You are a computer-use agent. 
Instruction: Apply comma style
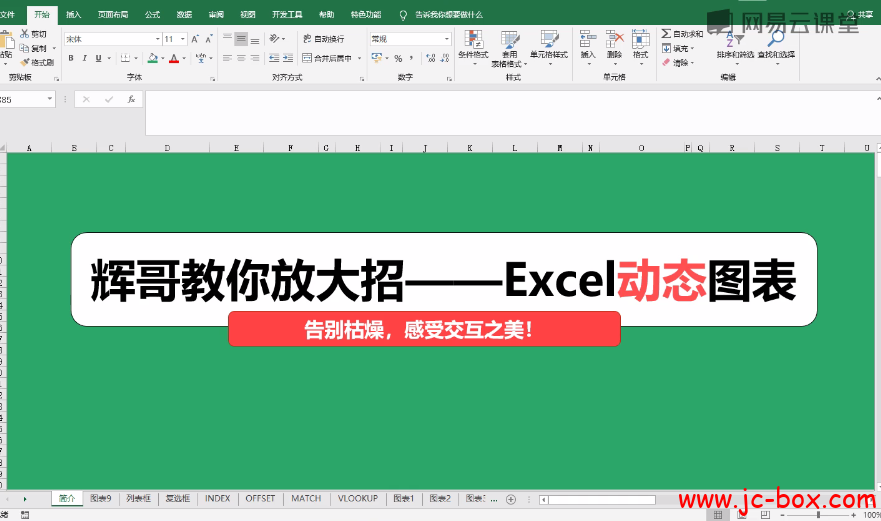tap(411, 58)
